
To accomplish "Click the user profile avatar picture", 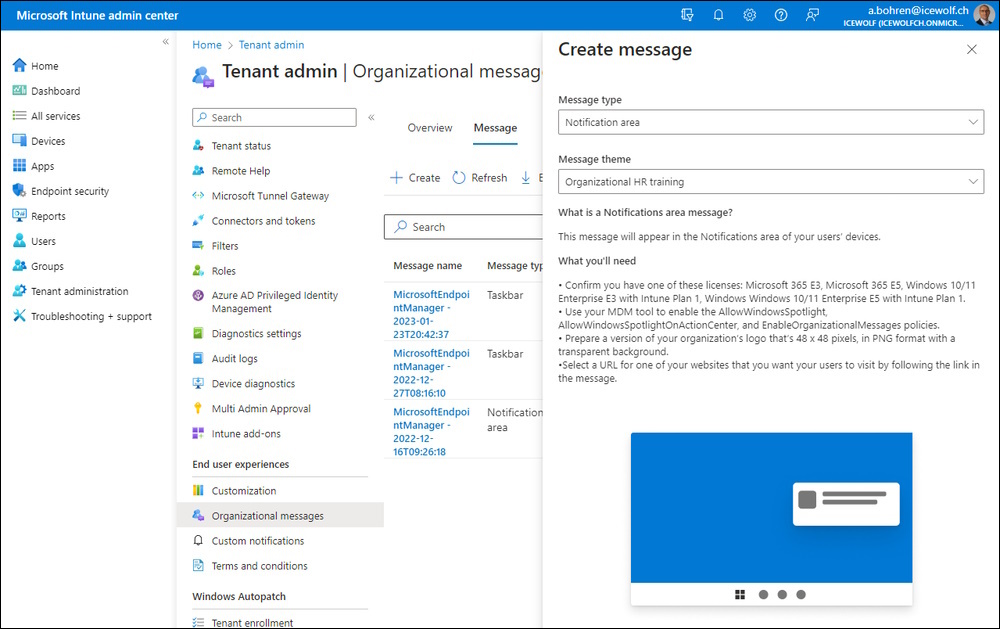I will coord(984,15).
